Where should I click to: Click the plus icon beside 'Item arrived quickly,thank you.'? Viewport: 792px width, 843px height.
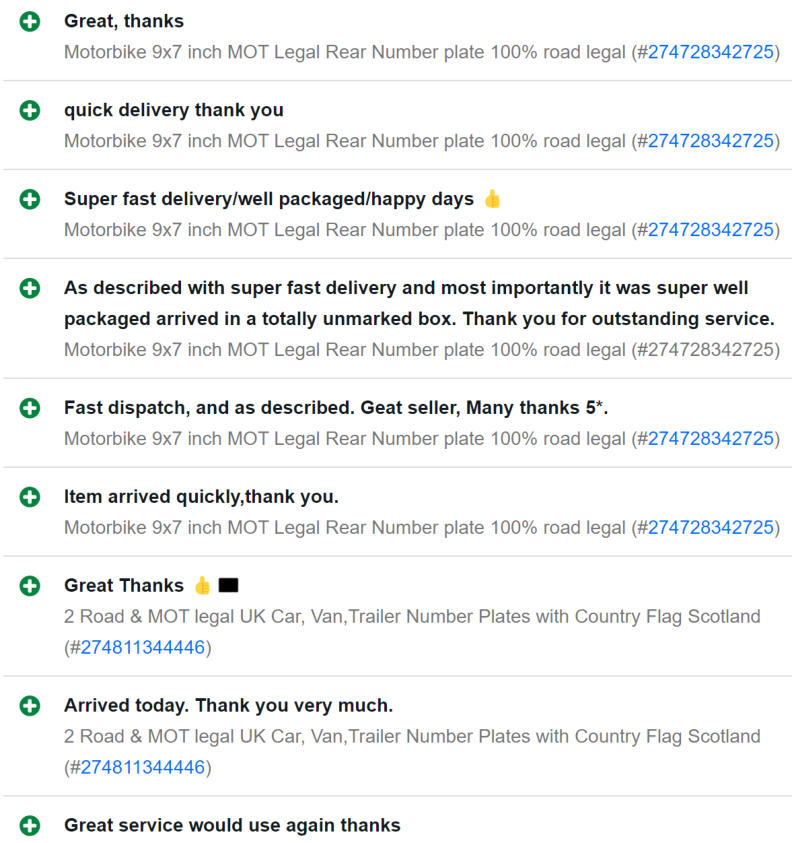30,497
